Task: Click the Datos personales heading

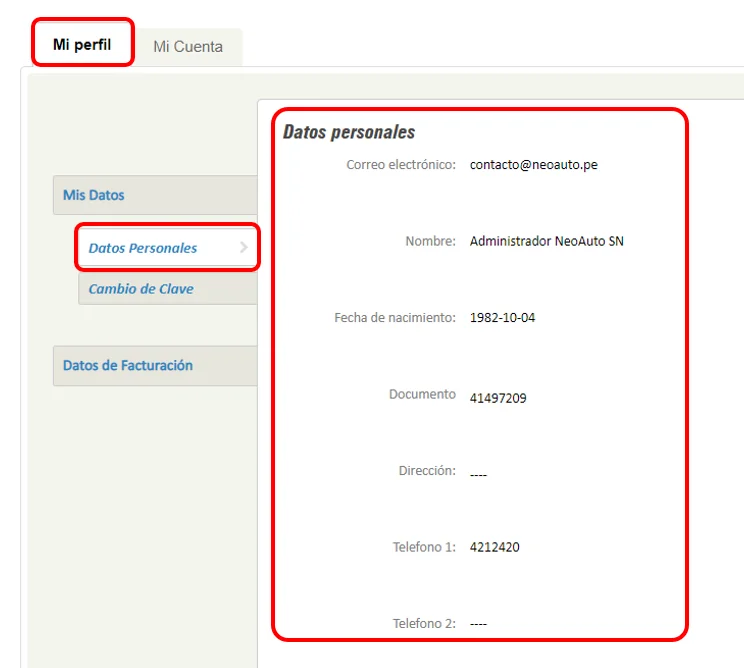Action: tap(349, 132)
